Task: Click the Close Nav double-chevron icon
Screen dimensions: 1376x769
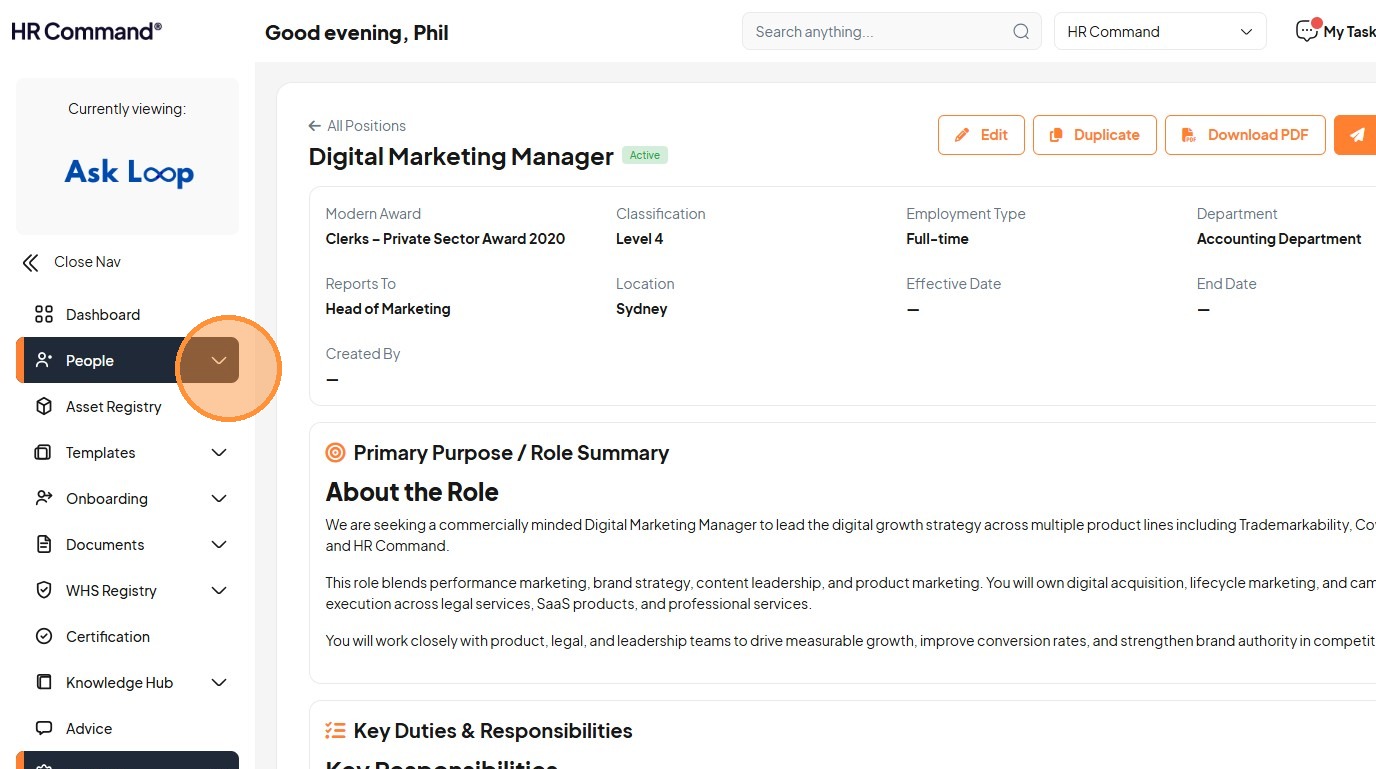Action: [x=31, y=263]
